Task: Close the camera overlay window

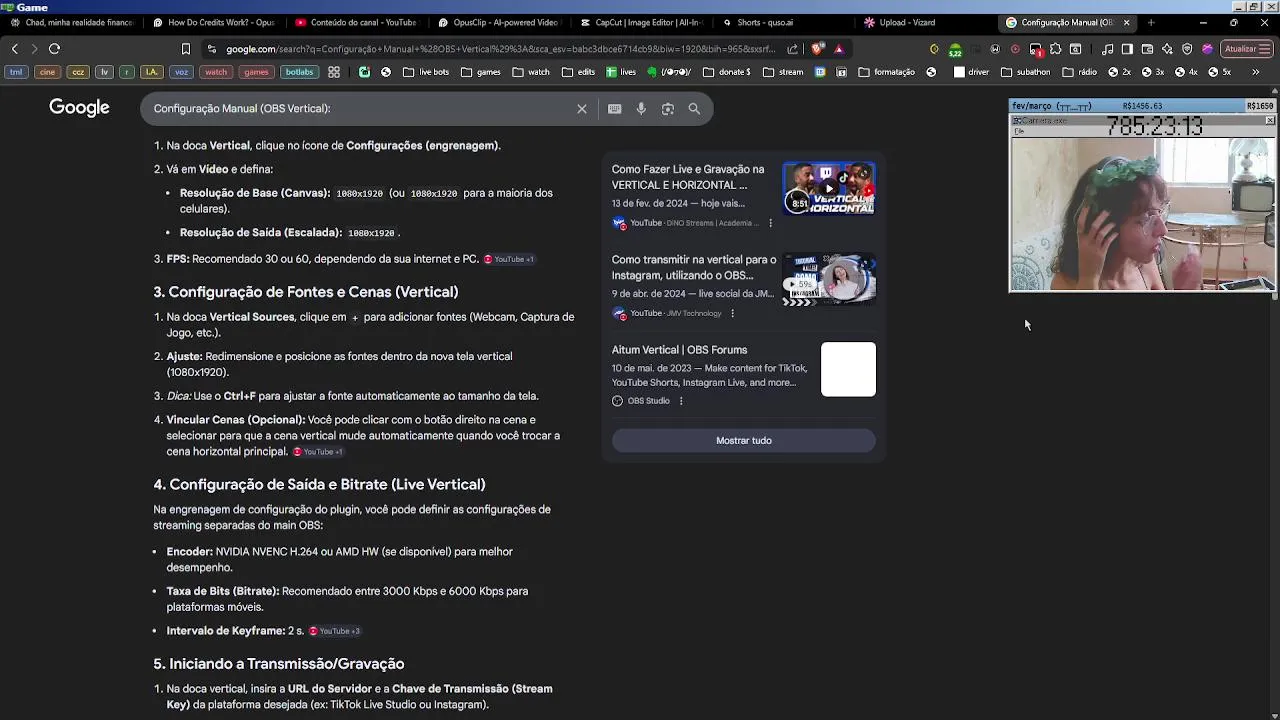Action: point(1269,121)
